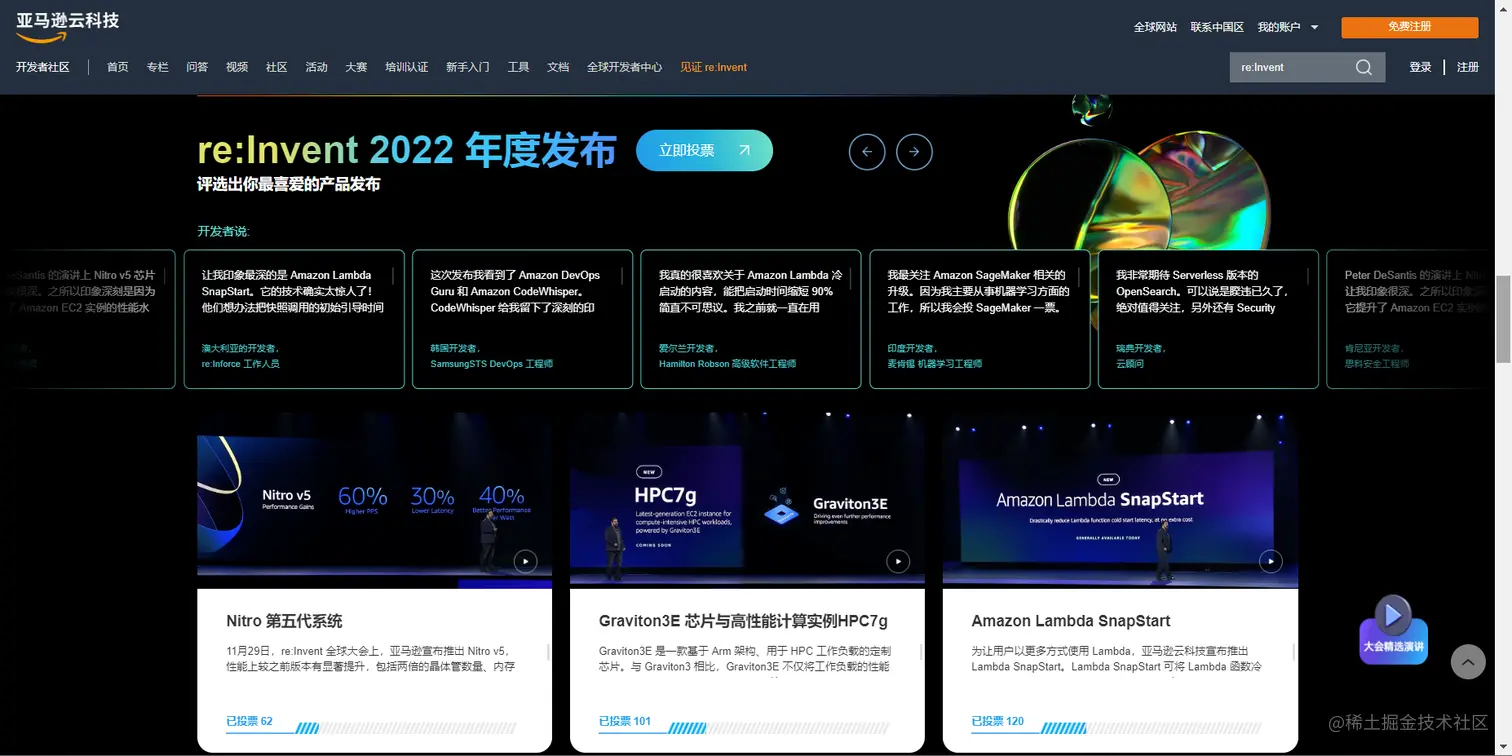Click the 开发者说 label
Screen dimensions: 1512x756
(223, 231)
